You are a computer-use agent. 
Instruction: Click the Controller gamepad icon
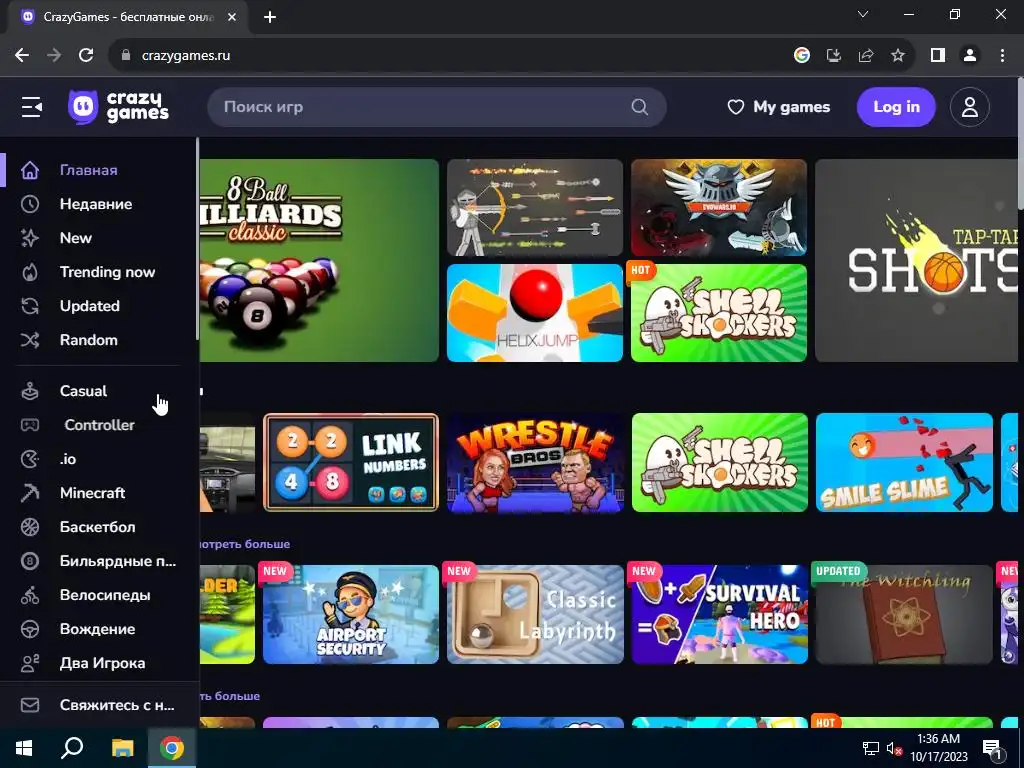click(x=30, y=425)
